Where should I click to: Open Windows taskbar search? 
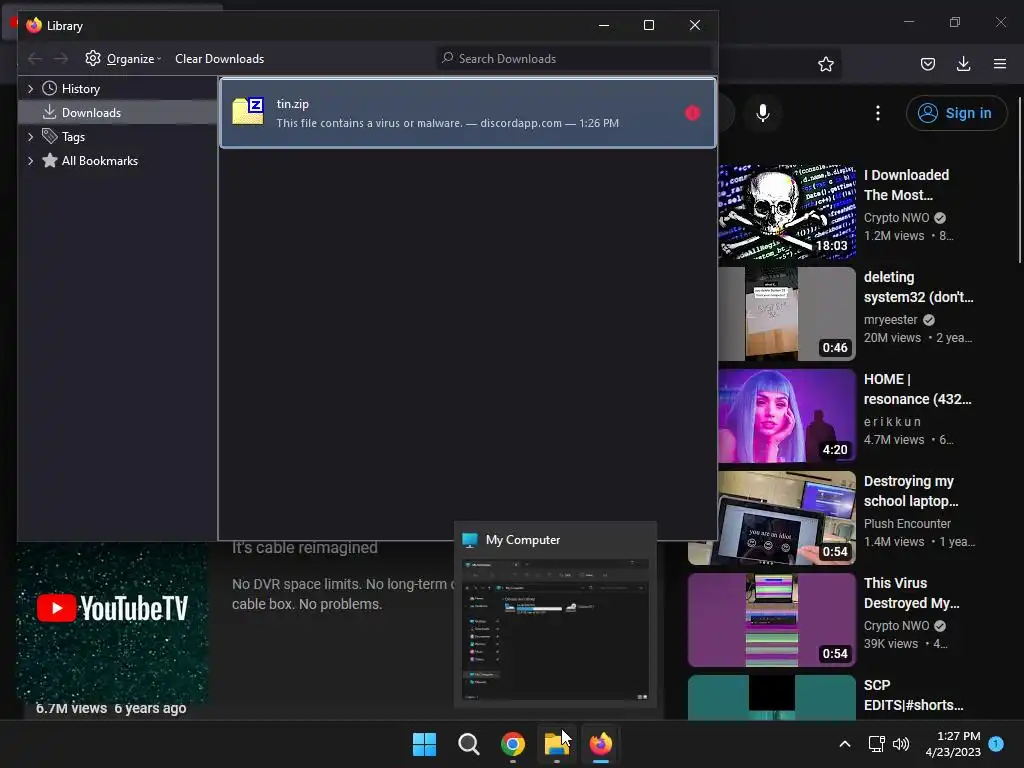[468, 744]
